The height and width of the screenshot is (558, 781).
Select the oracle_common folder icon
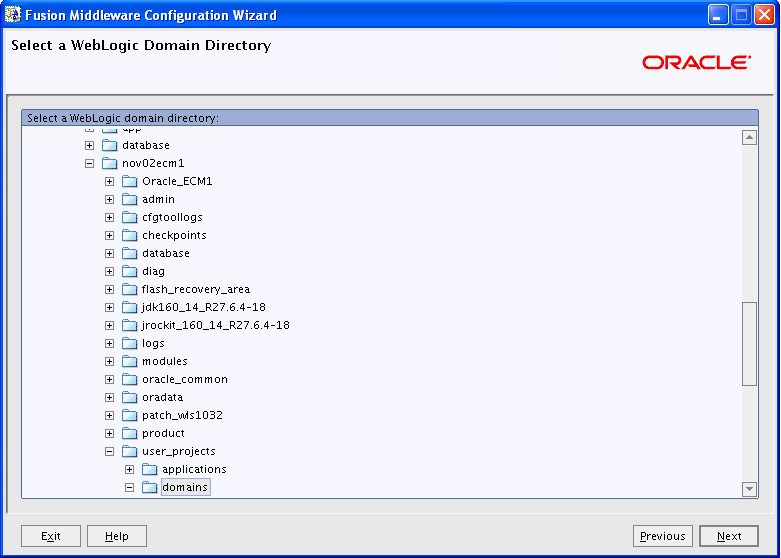coord(130,379)
